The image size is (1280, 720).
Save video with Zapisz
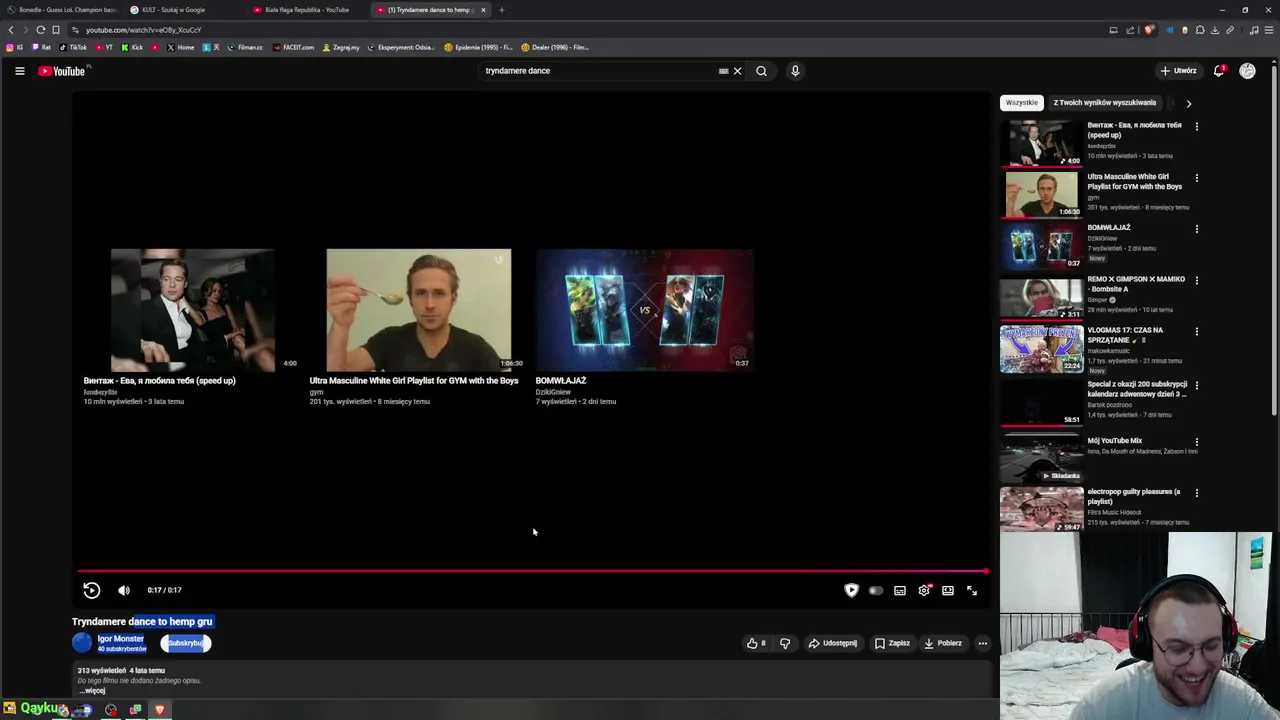click(892, 643)
